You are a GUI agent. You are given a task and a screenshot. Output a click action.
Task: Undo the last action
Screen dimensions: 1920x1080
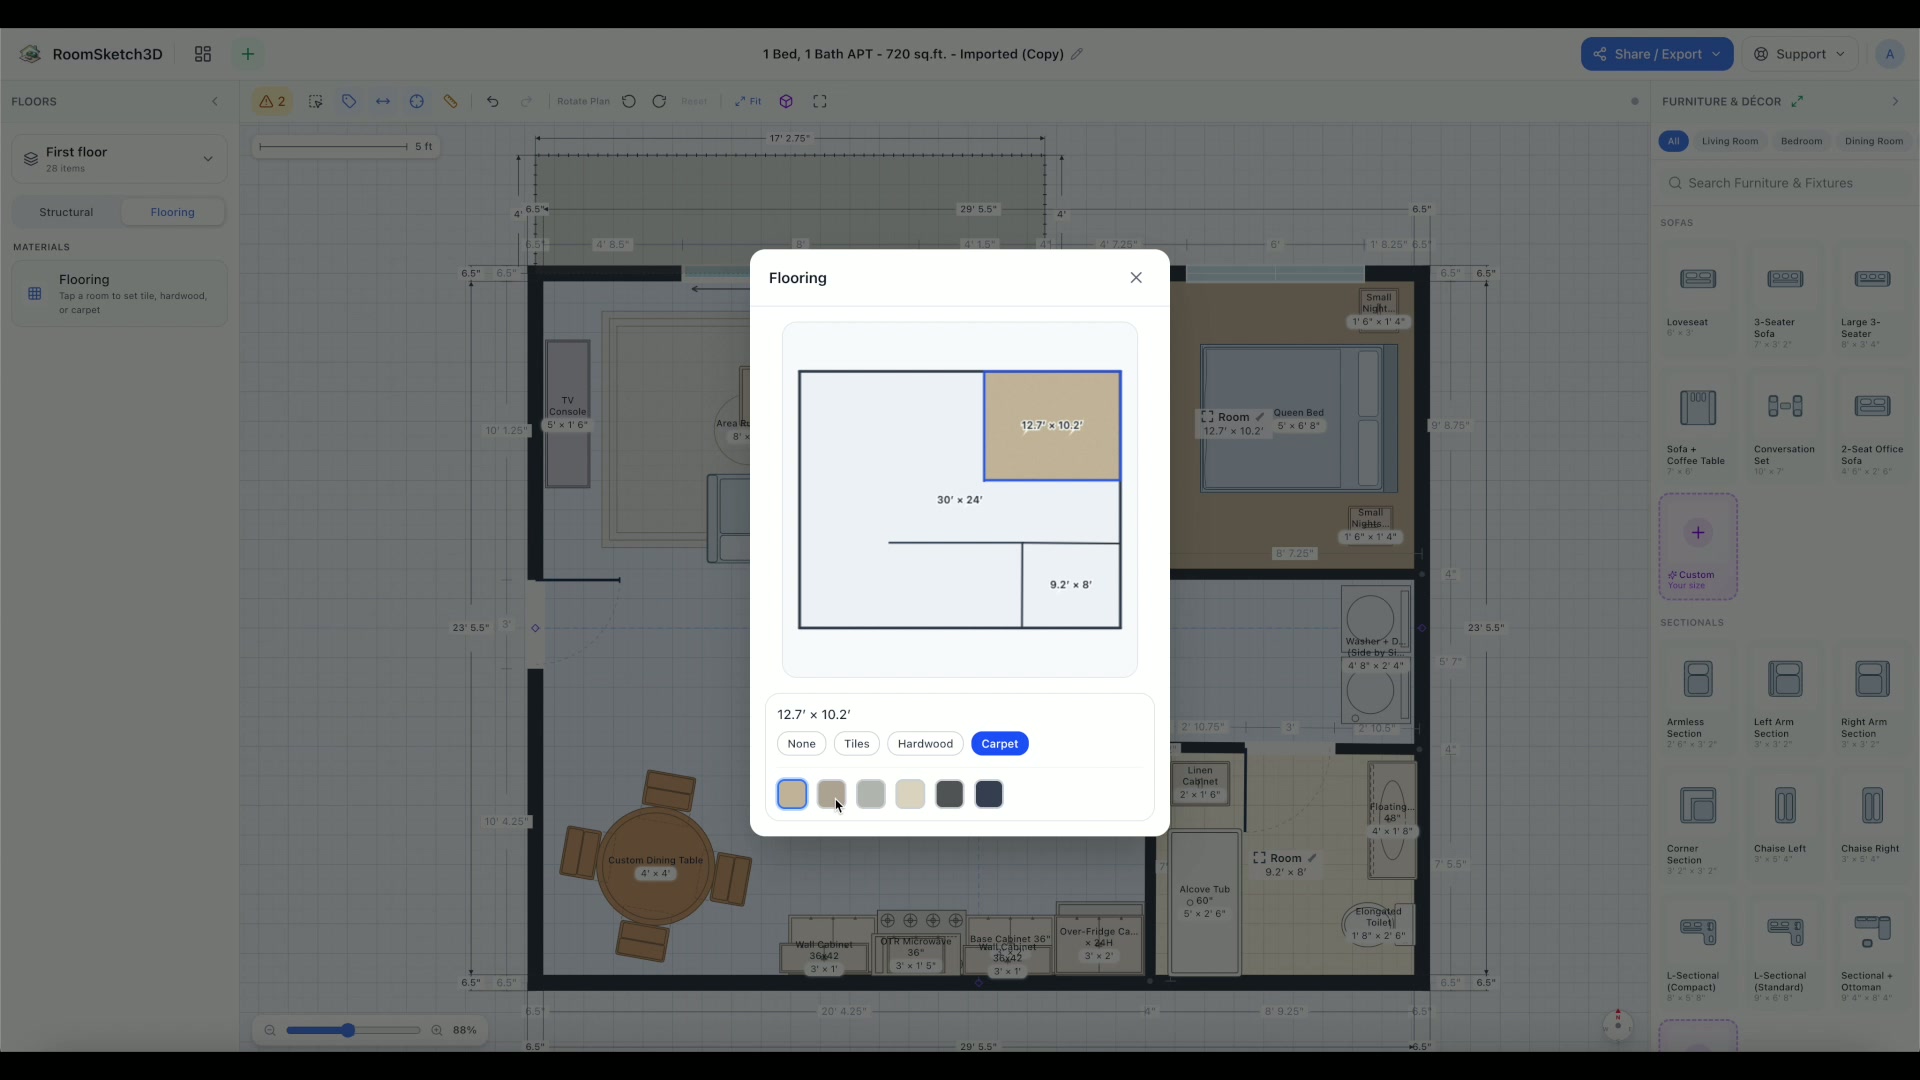click(493, 101)
